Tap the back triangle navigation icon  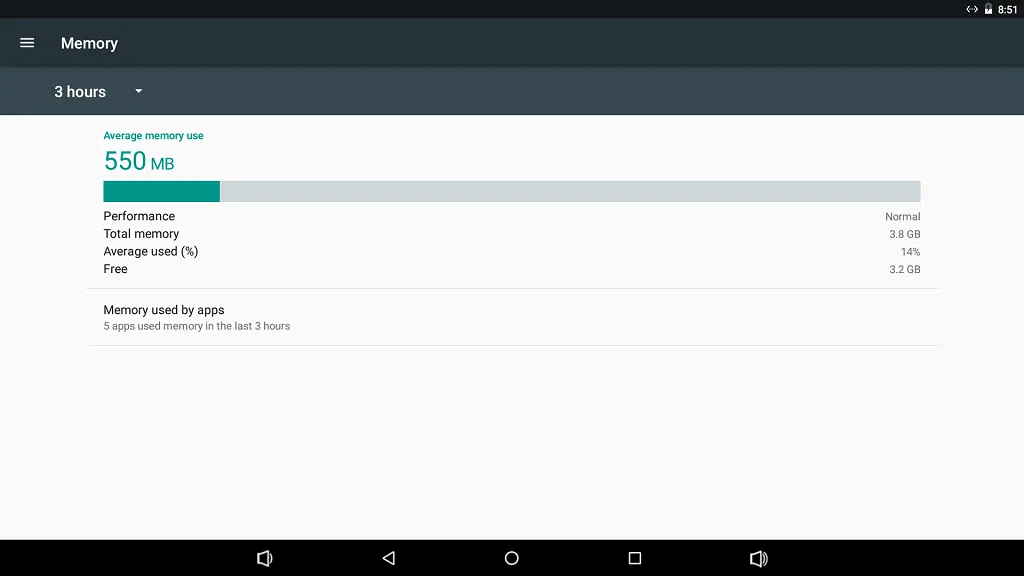389,558
